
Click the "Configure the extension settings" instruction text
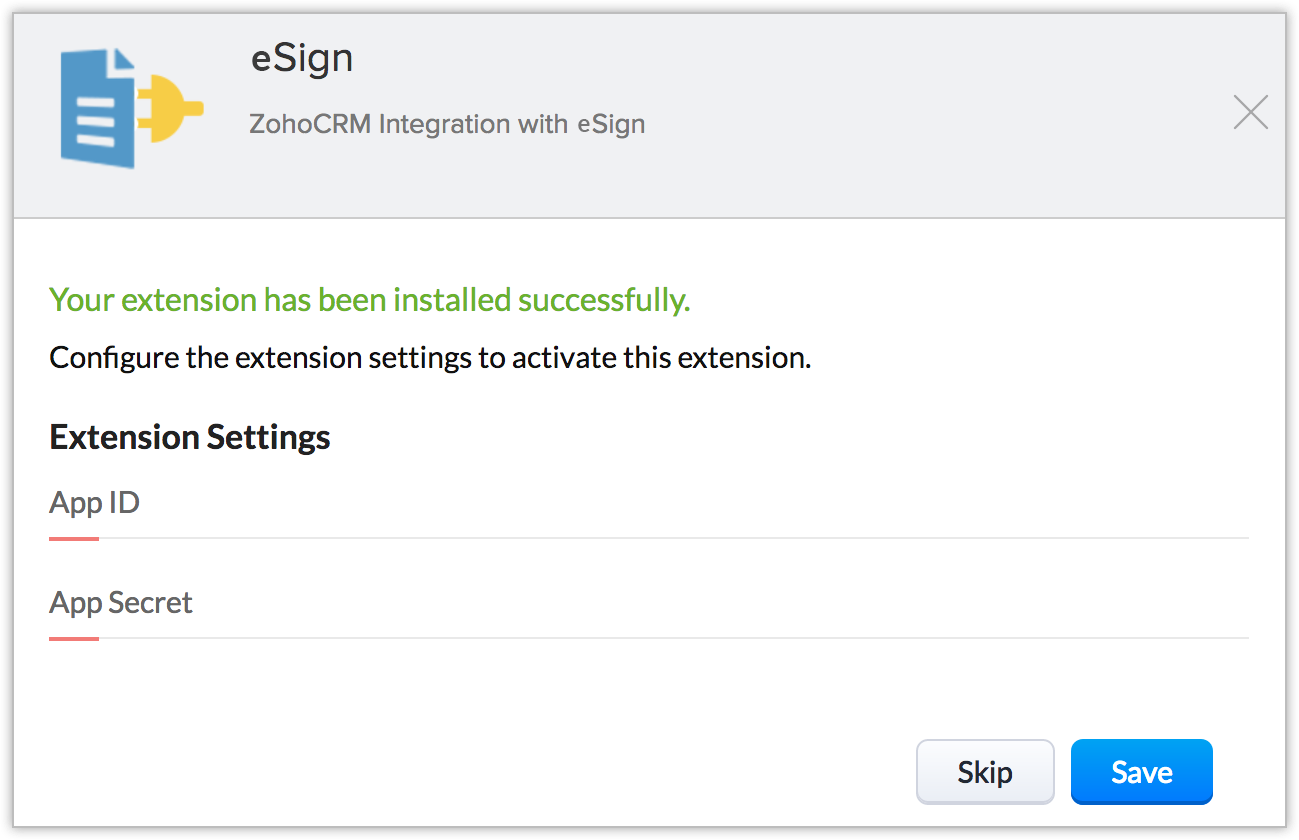(429, 358)
